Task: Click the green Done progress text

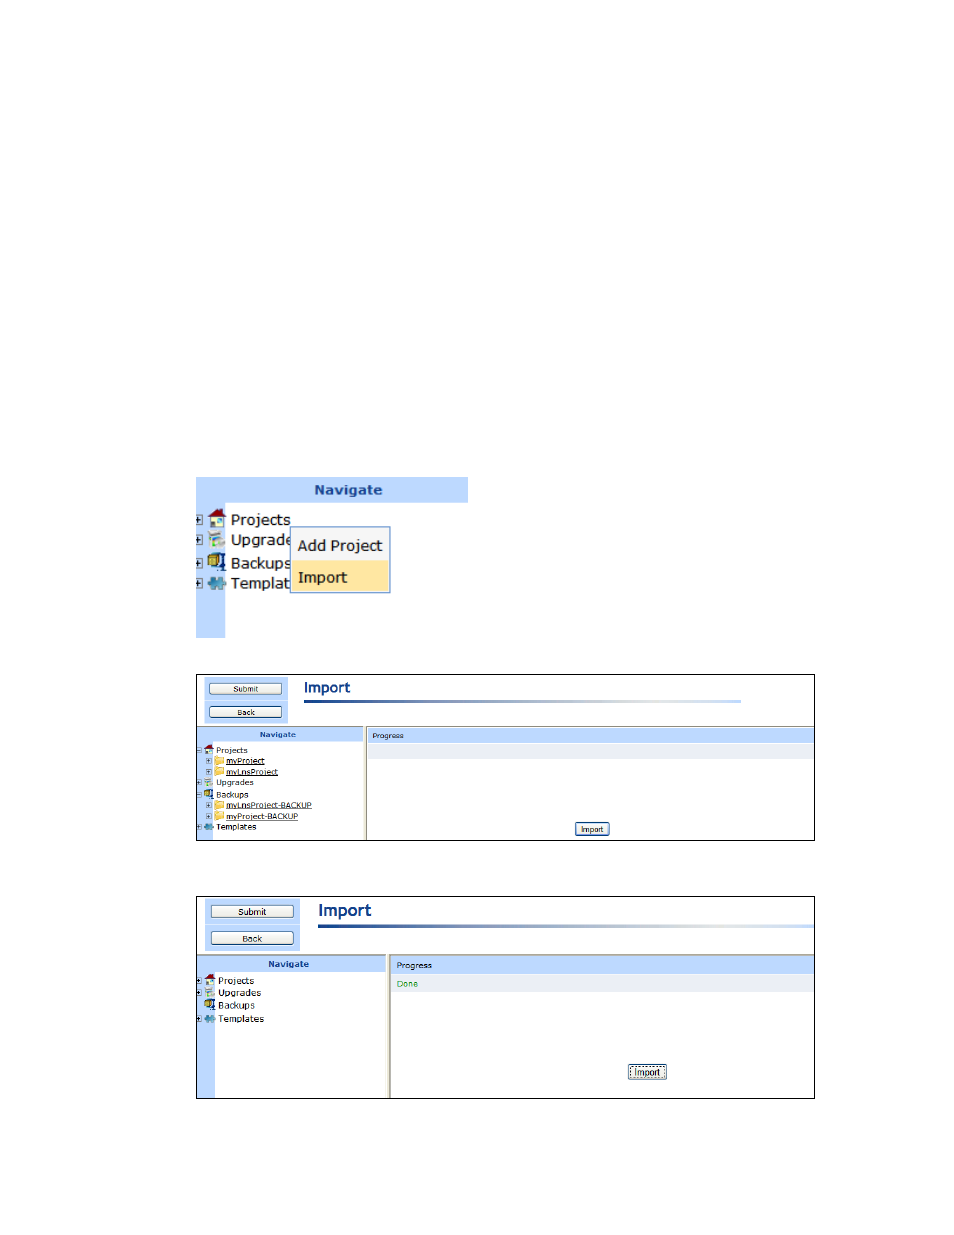Action: click(407, 984)
